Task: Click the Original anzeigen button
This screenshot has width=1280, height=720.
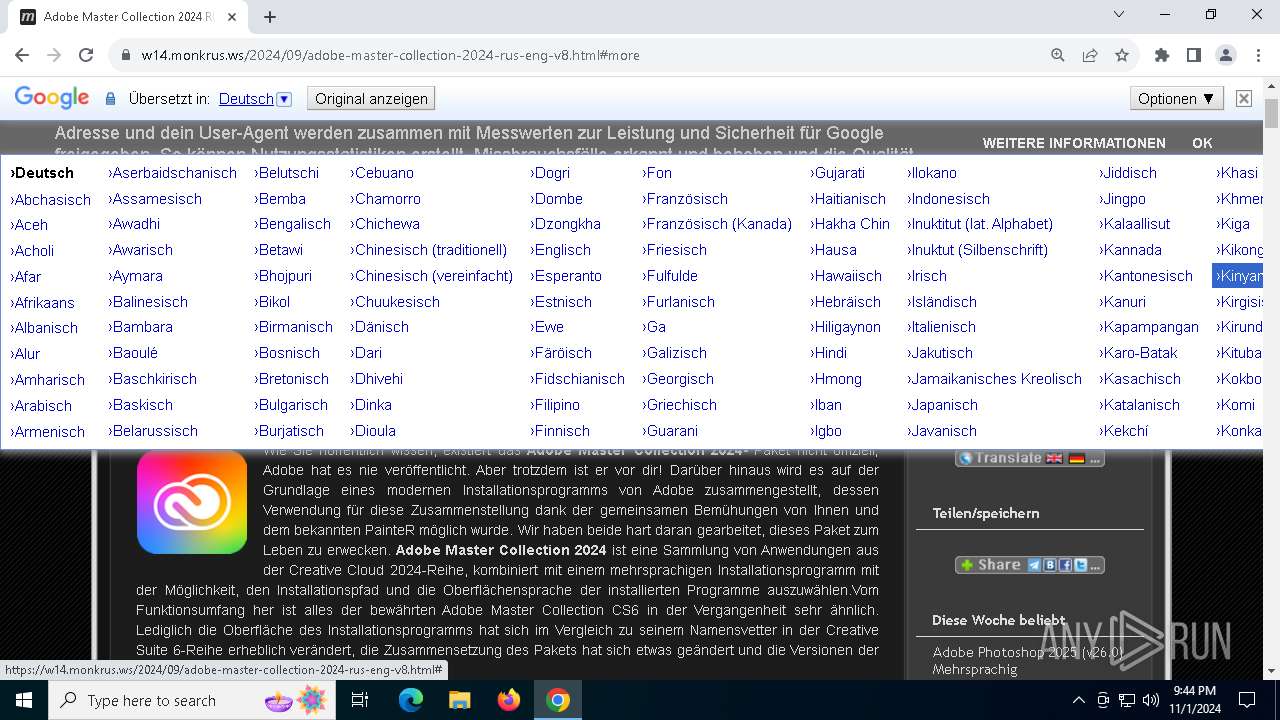Action: coord(371,98)
